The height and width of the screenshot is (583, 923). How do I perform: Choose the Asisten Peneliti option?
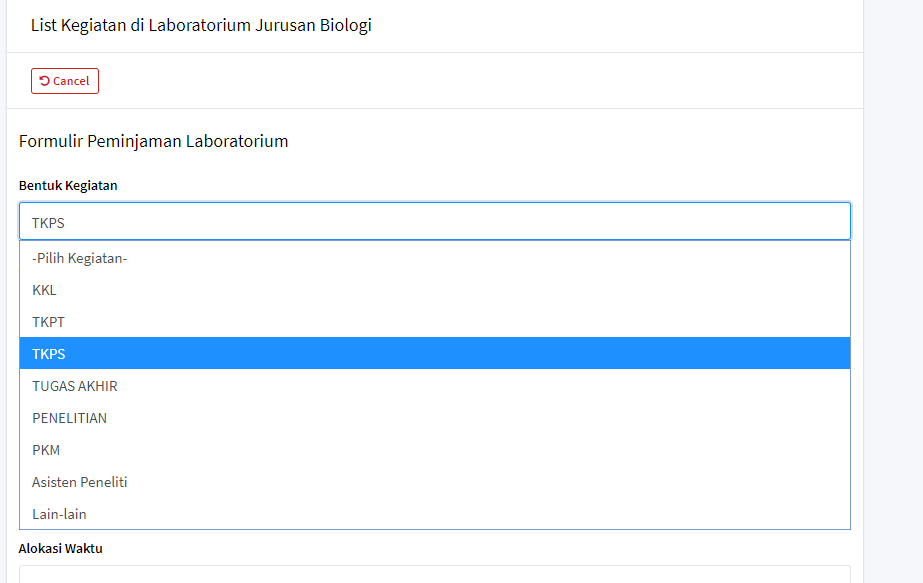(80, 482)
